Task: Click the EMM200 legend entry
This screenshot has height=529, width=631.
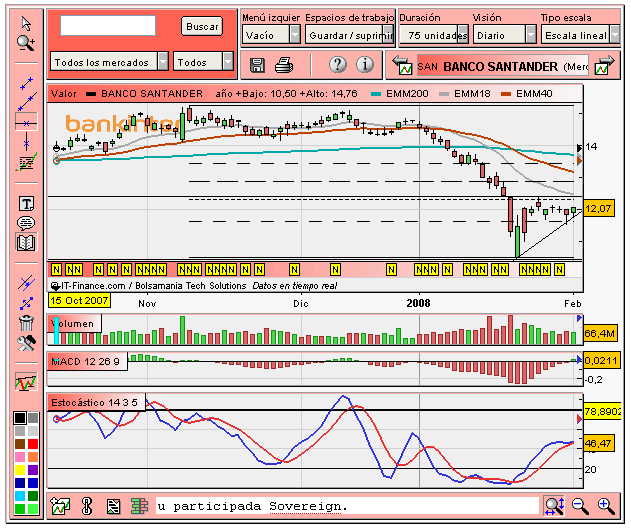Action: tap(400, 94)
